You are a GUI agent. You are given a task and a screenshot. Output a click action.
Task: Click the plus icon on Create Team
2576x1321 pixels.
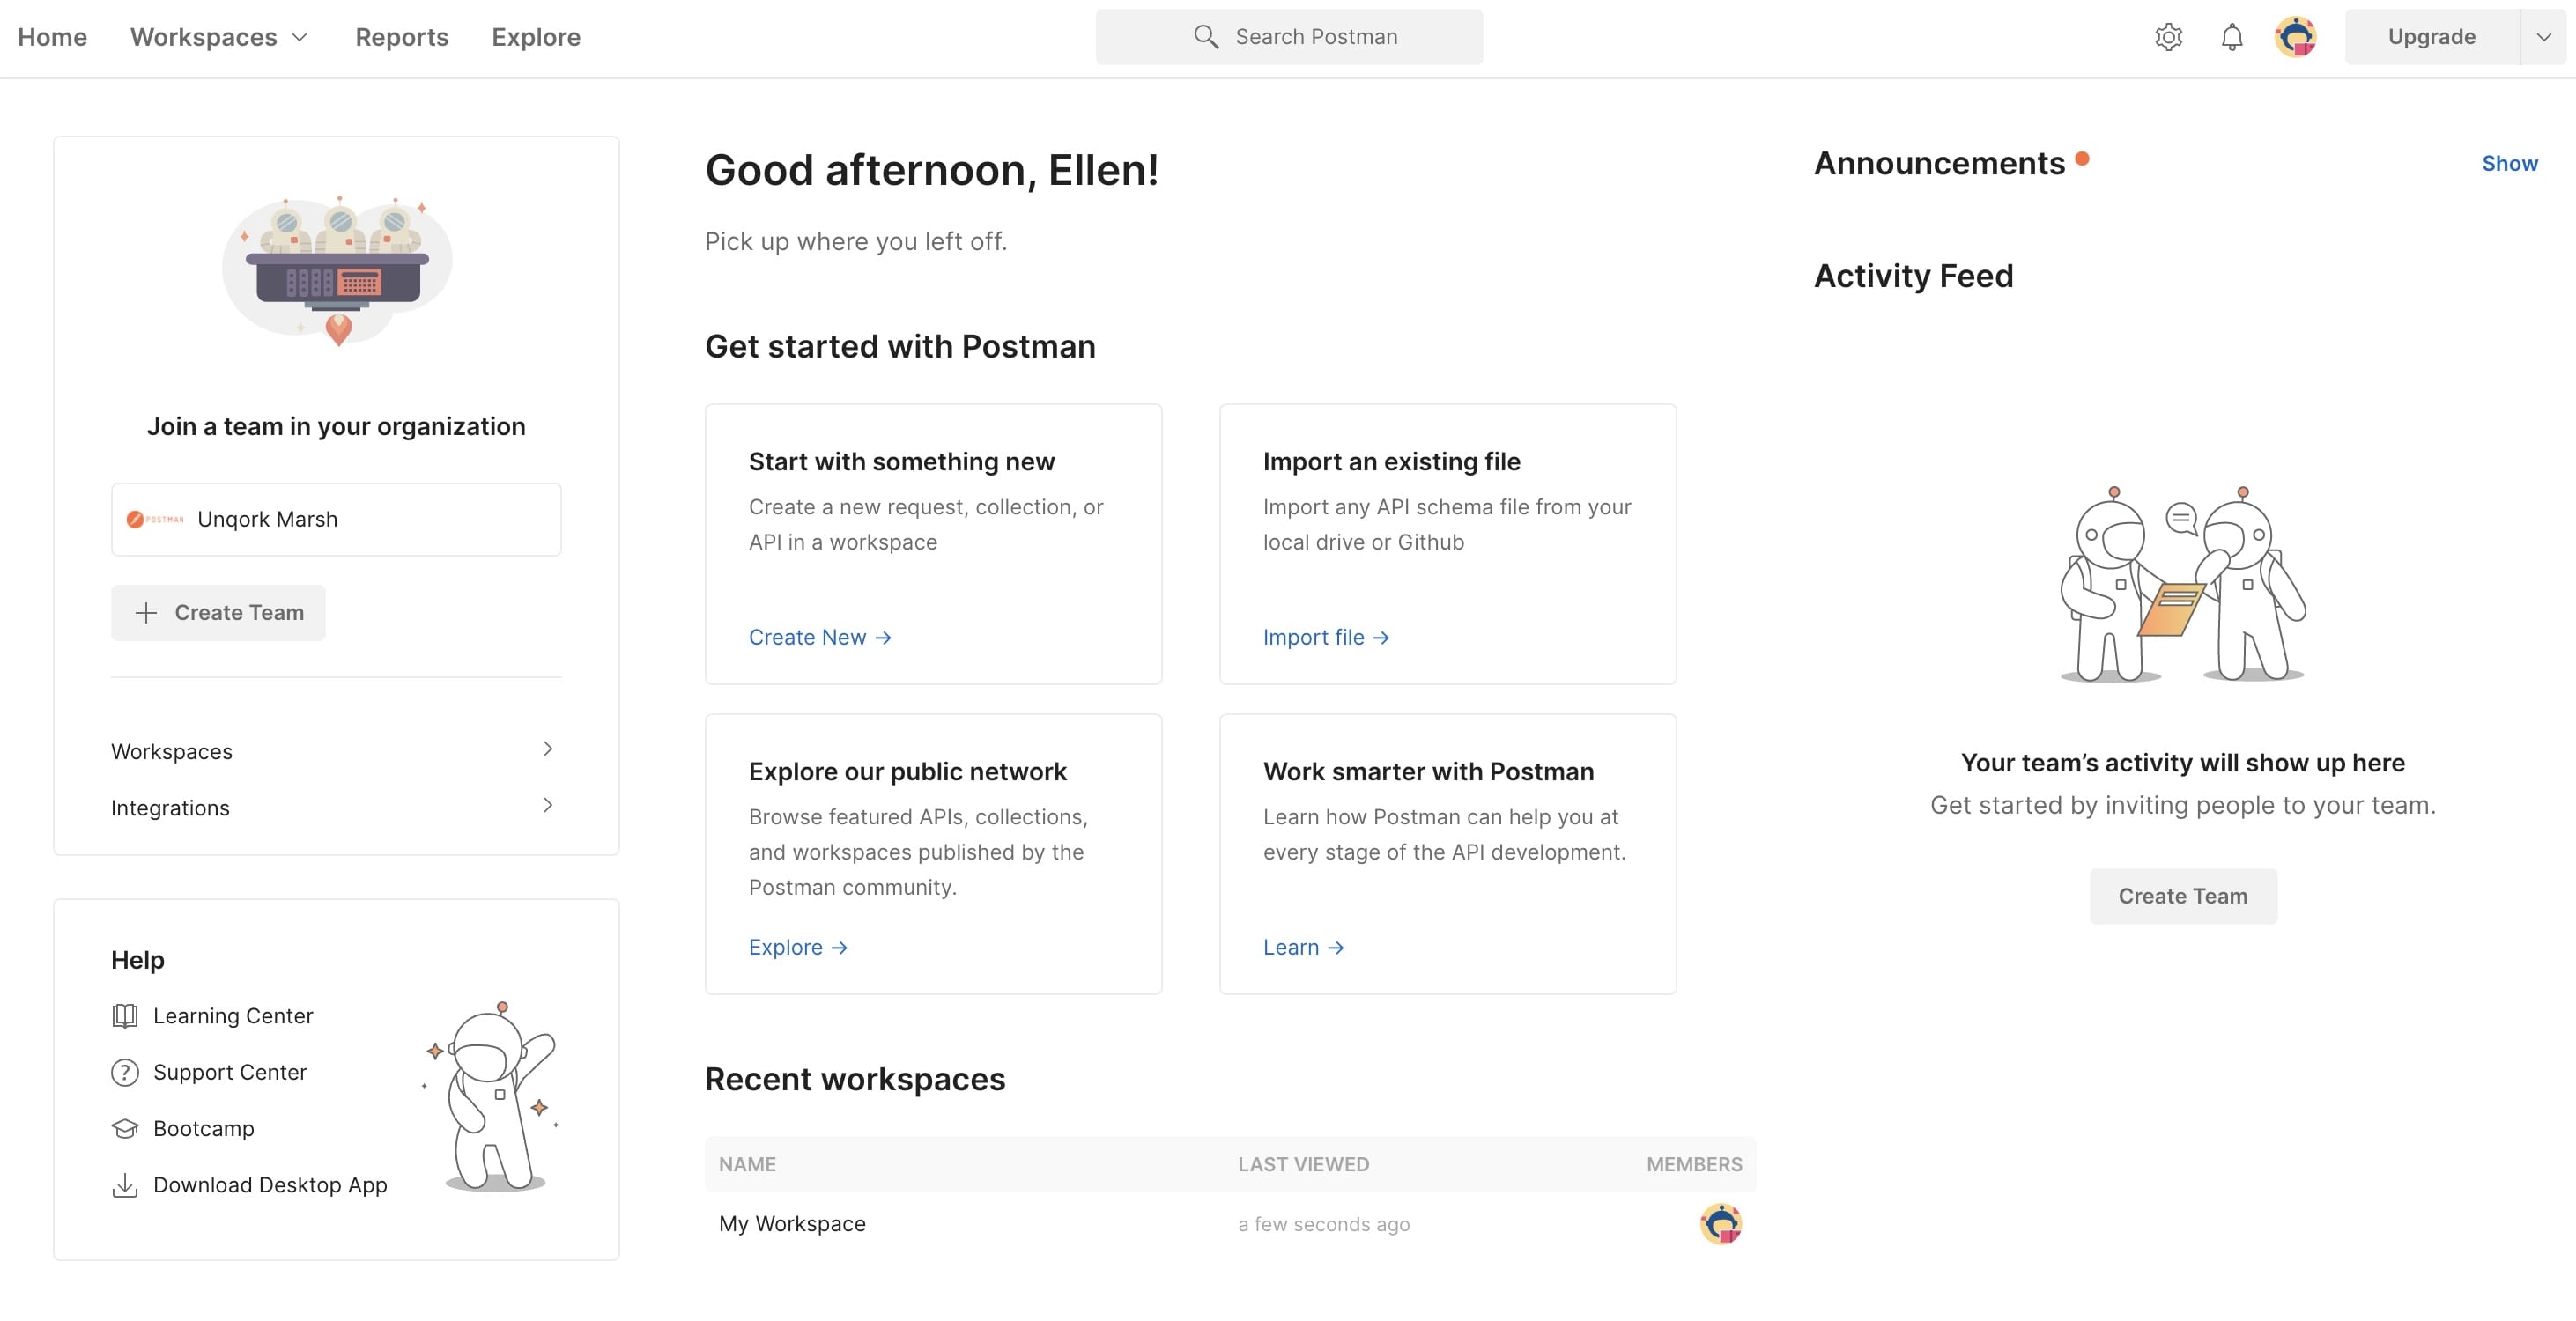146,613
